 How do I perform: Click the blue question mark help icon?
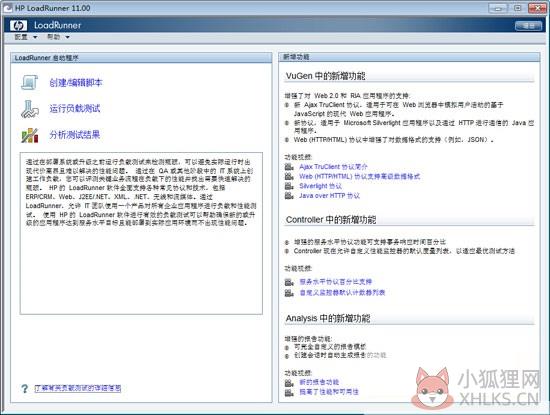[x=25, y=388]
